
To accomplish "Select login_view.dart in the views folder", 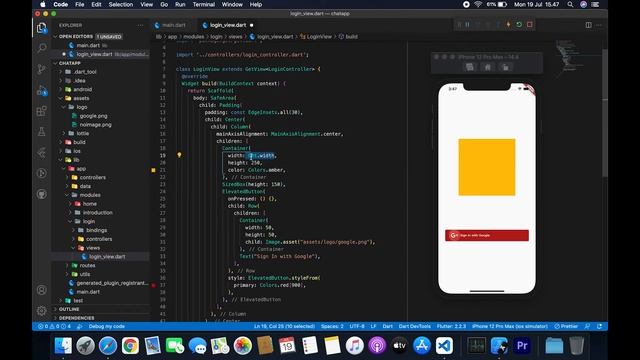I will click(107, 256).
